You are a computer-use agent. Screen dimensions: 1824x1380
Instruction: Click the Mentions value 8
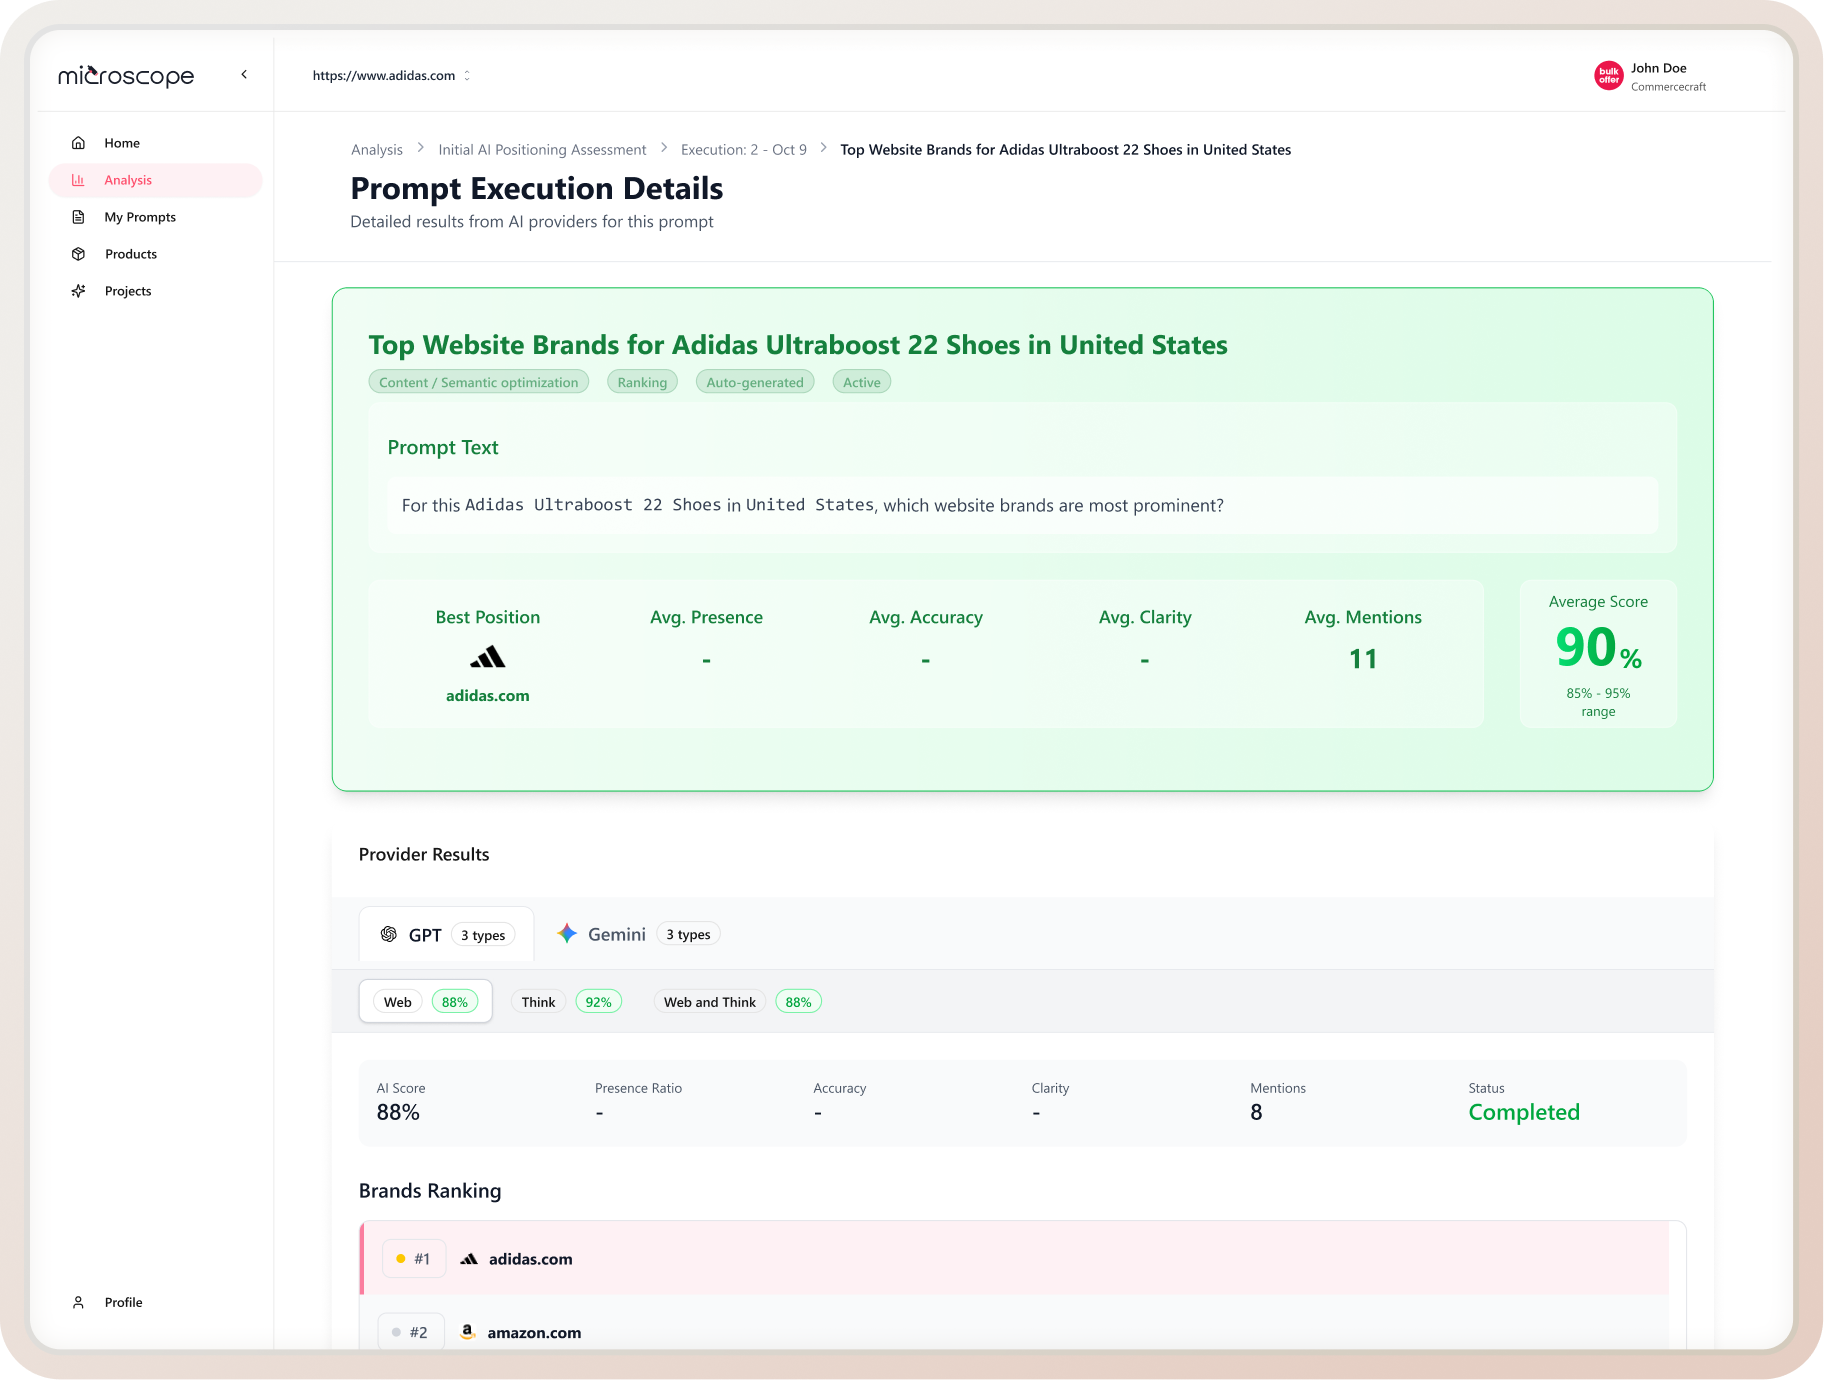pyautogui.click(x=1256, y=1112)
